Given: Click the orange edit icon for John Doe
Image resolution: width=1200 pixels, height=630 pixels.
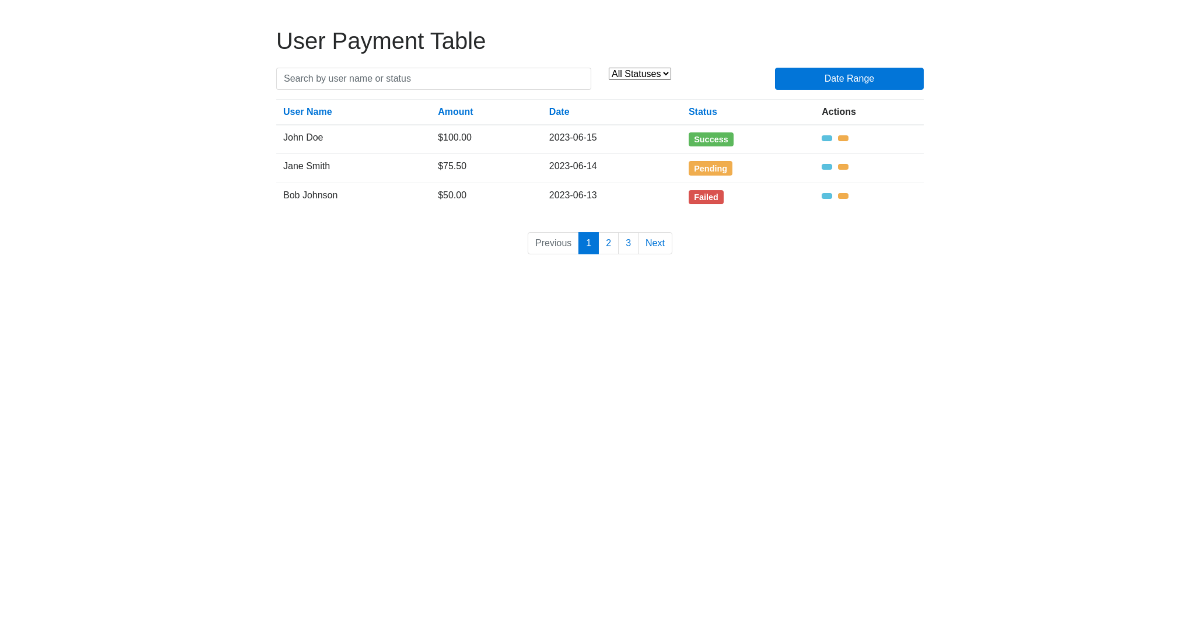Looking at the screenshot, I should [843, 138].
